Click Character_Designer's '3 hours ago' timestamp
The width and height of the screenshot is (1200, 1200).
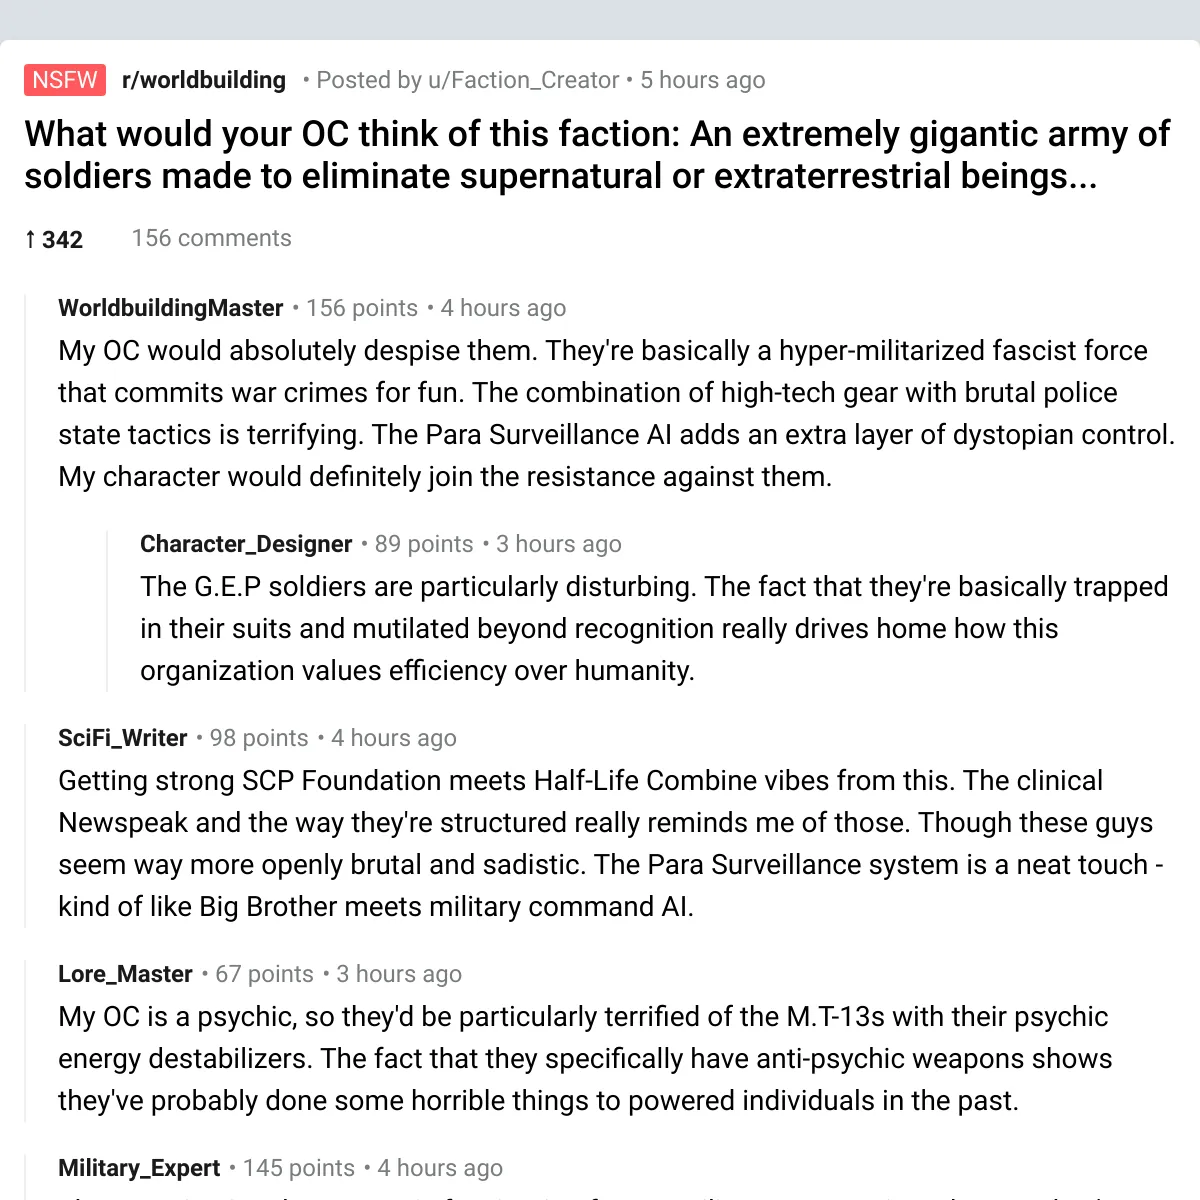pos(559,544)
